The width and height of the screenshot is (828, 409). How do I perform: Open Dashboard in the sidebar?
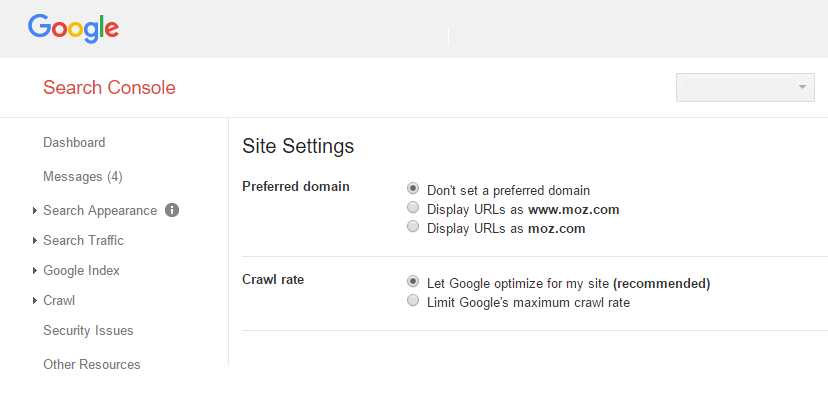click(74, 143)
